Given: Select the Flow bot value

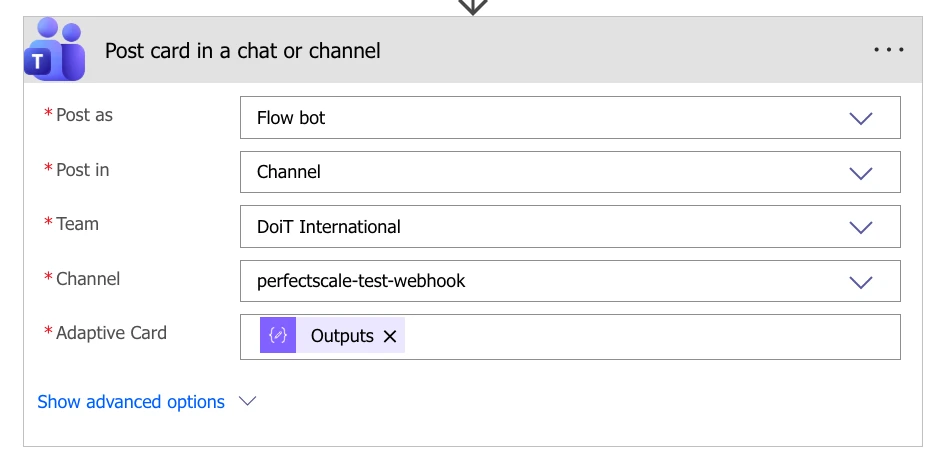Looking at the screenshot, I should (291, 118).
